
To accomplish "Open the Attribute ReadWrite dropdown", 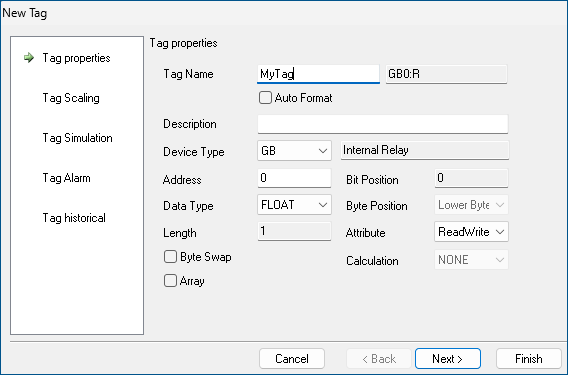I will [471, 232].
